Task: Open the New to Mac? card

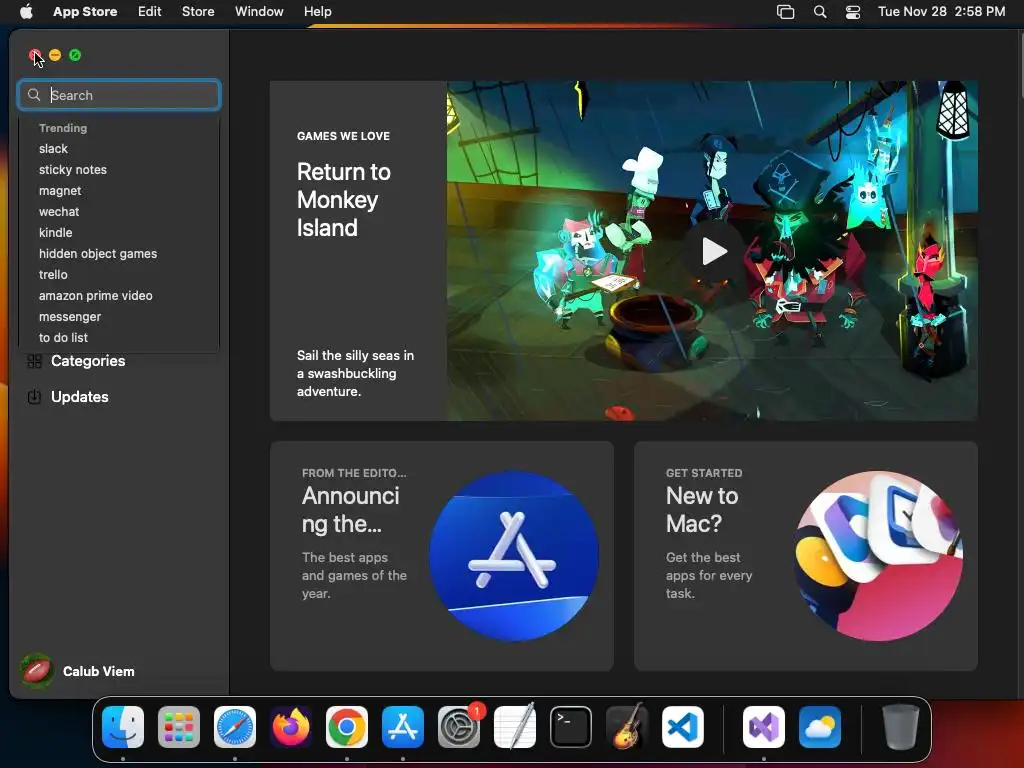Action: tap(806, 556)
